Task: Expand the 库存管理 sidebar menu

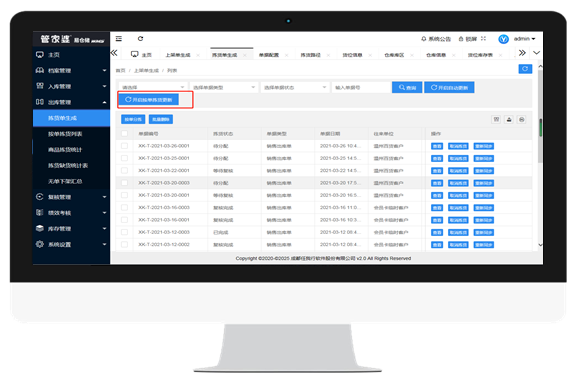Action: click(104, 229)
